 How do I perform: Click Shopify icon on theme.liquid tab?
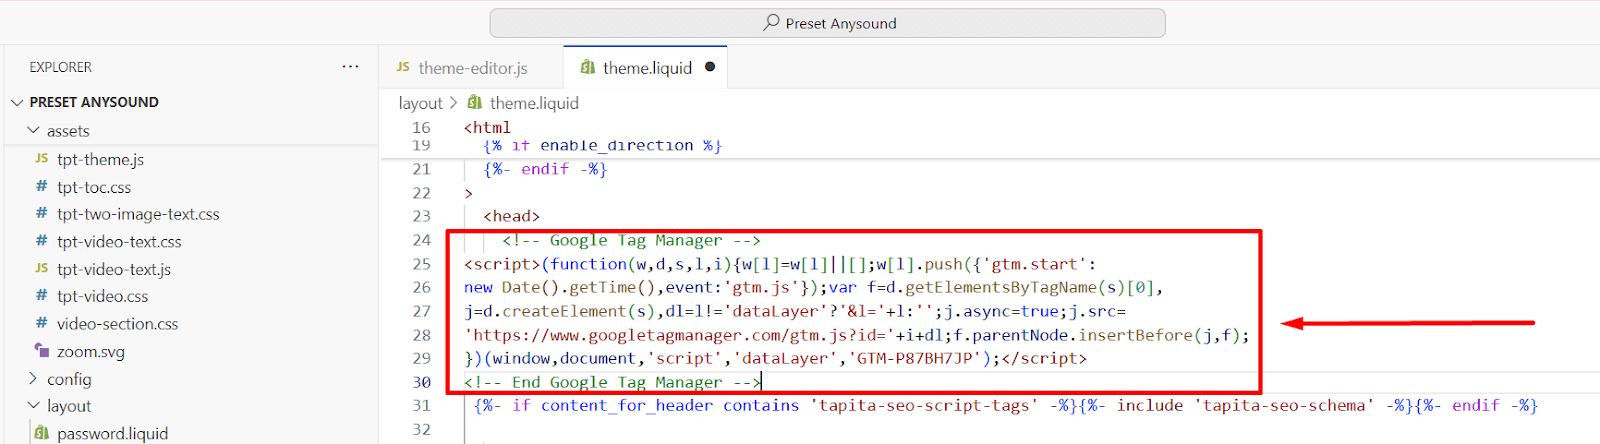coord(588,67)
